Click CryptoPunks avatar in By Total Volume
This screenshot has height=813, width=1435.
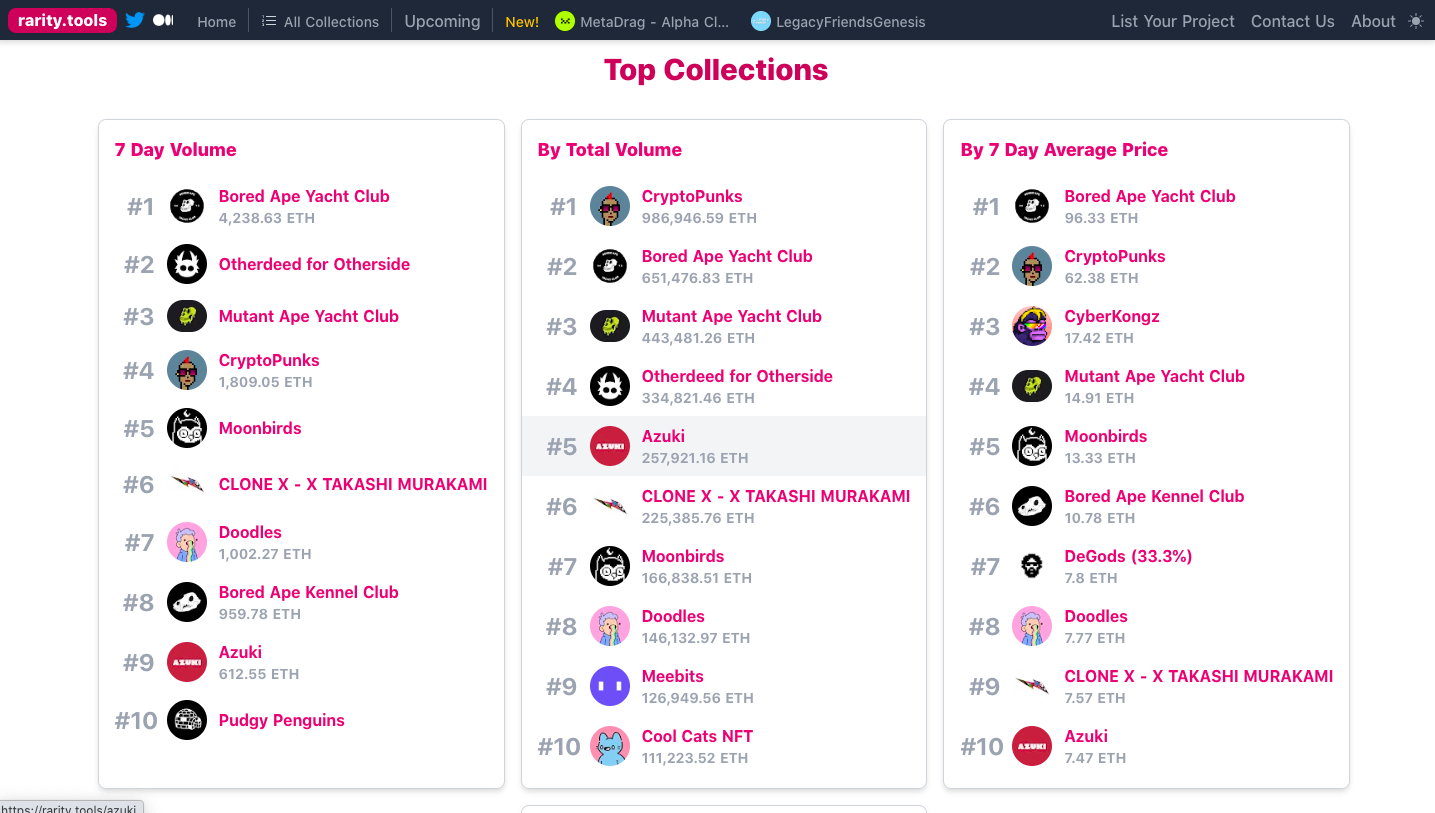[x=610, y=206]
